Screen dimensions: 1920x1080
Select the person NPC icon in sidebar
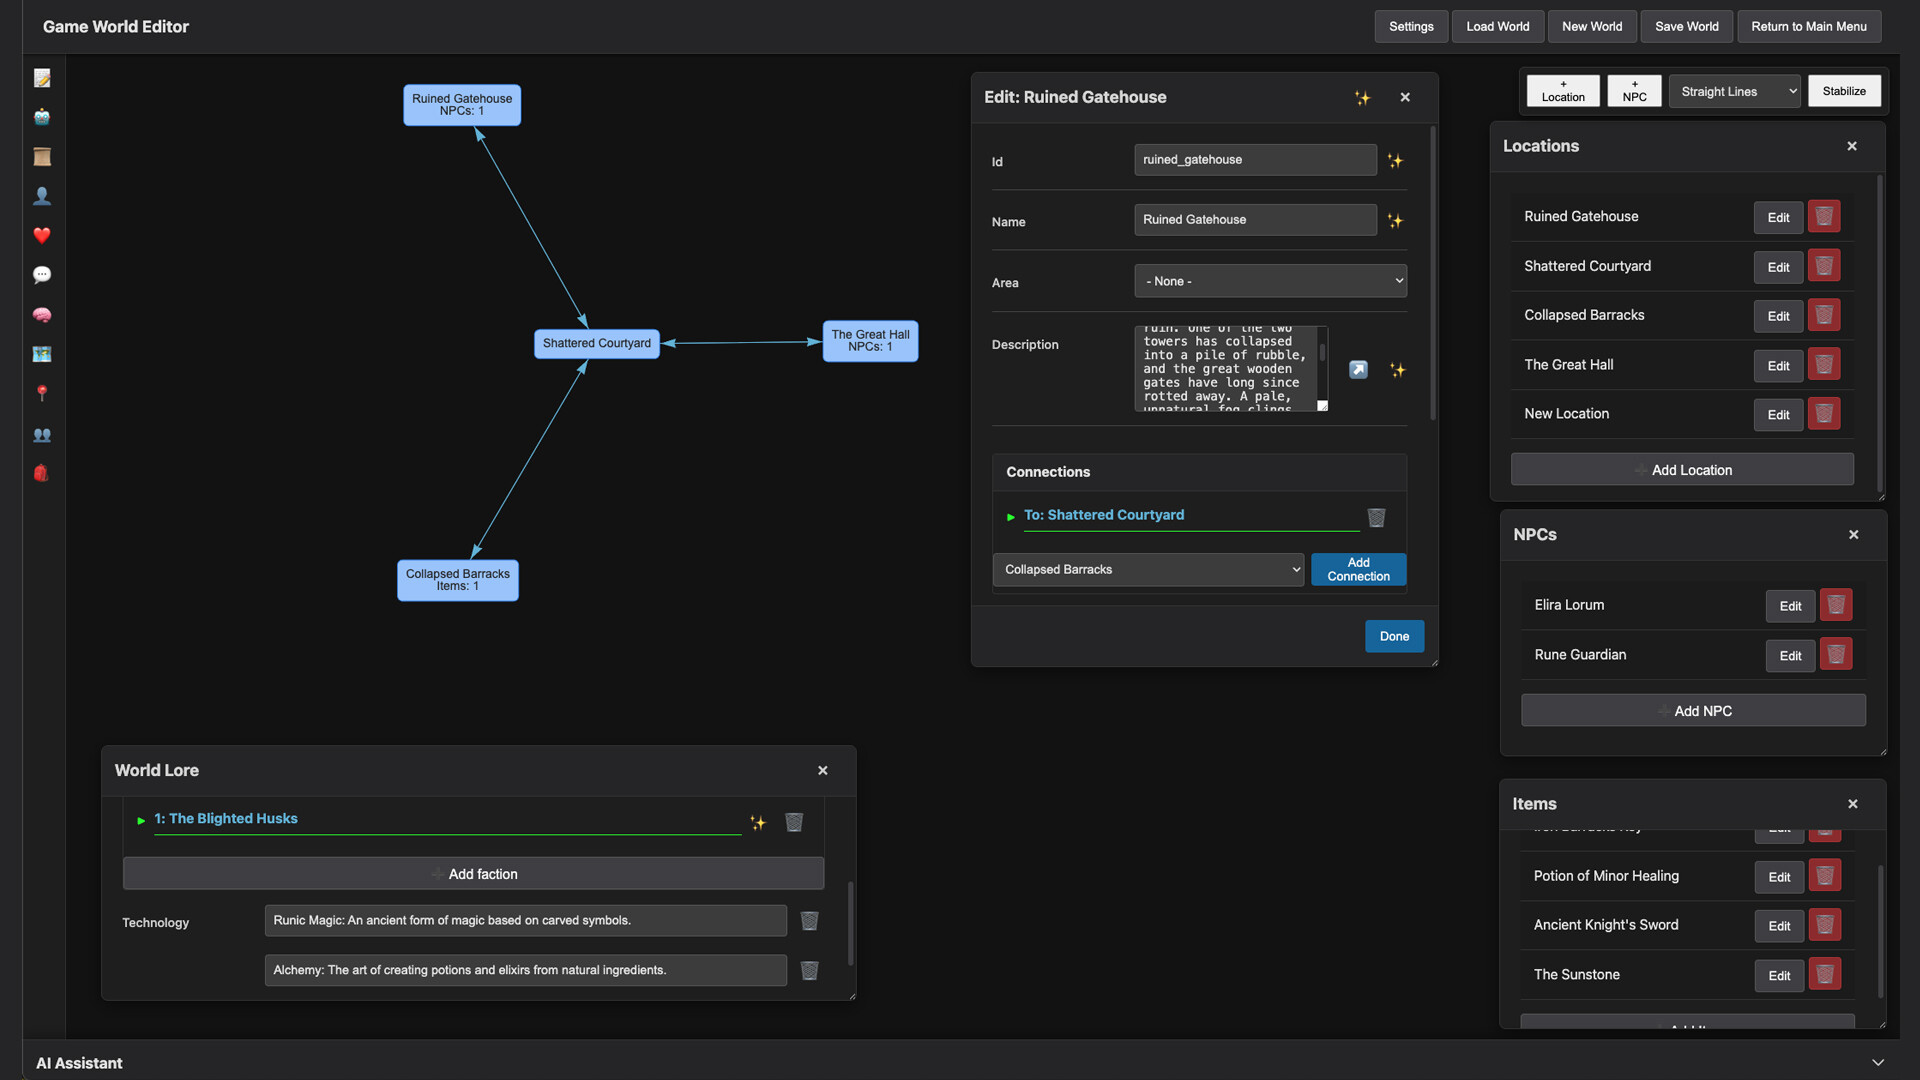click(x=42, y=196)
